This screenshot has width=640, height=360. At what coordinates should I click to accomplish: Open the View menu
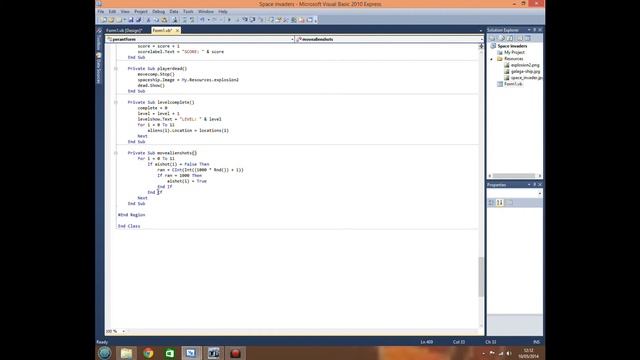pos(125,11)
